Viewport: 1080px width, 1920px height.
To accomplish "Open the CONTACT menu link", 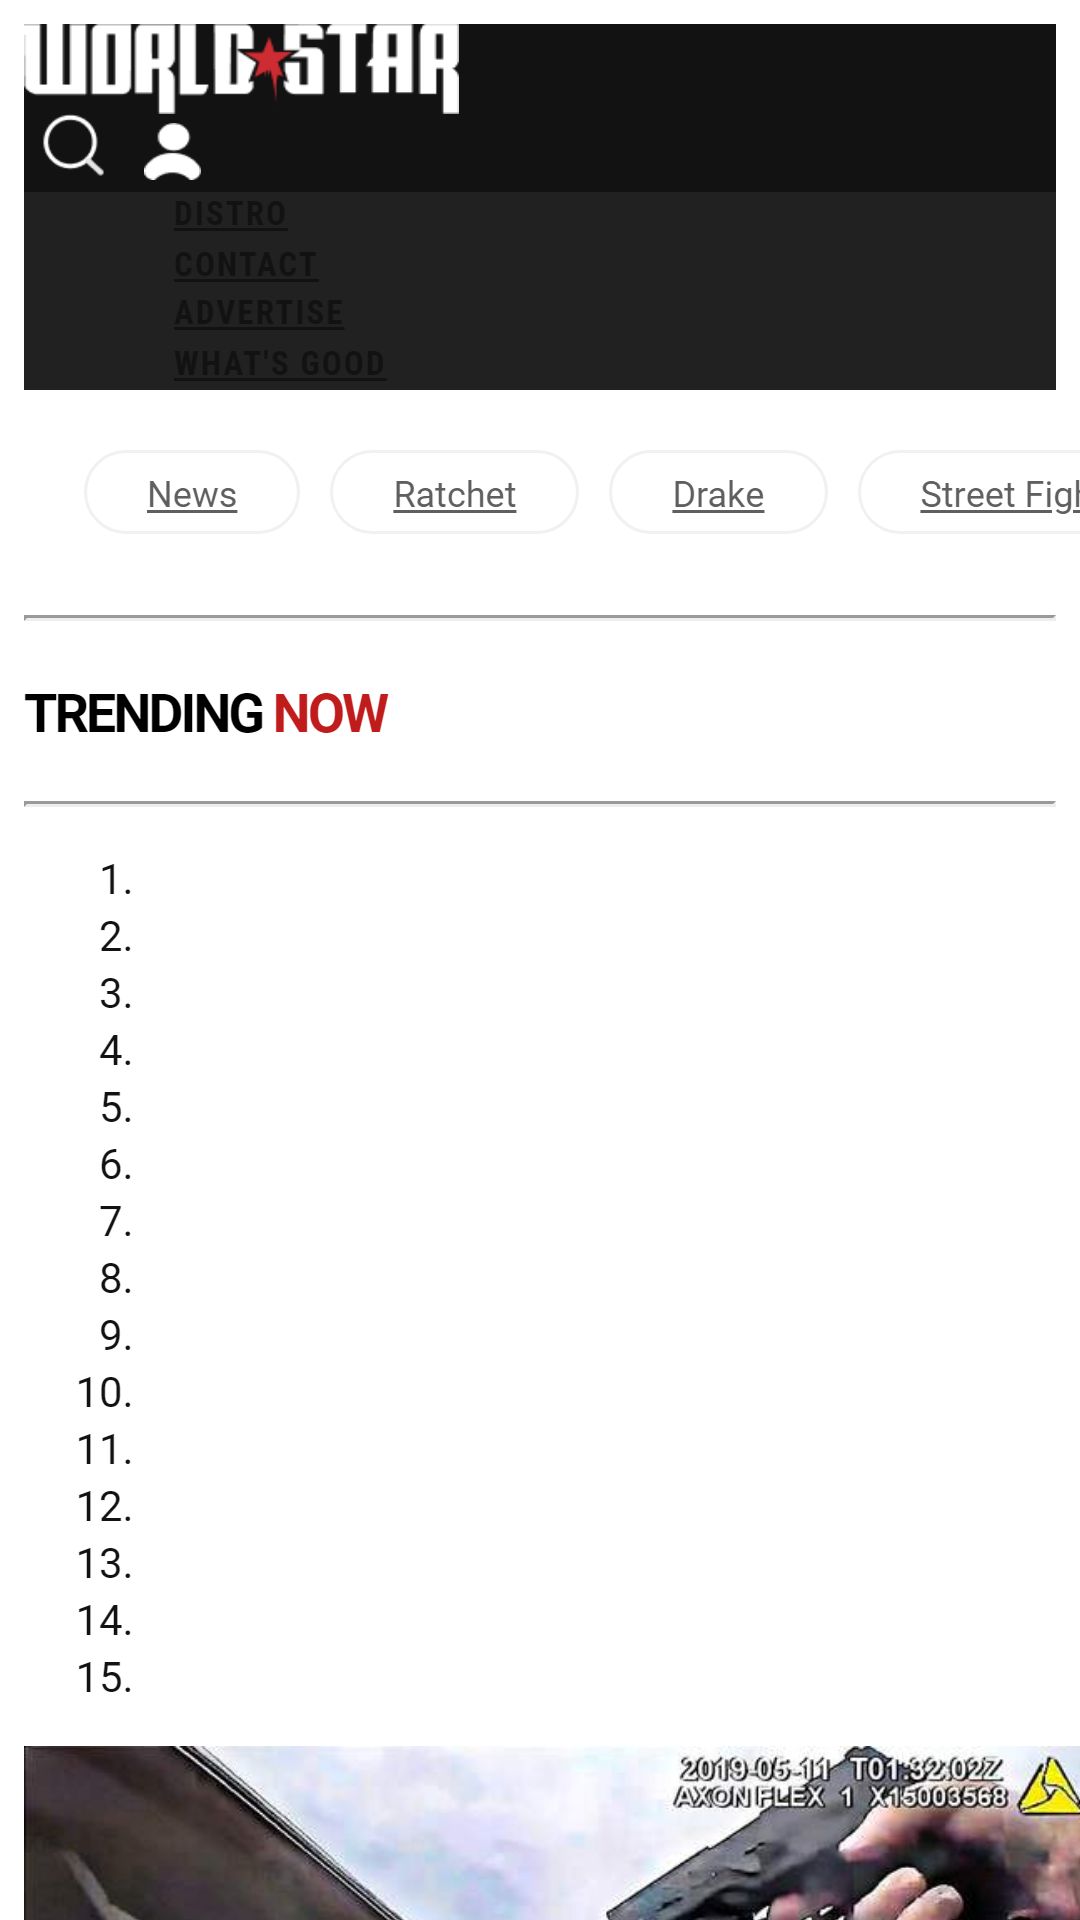I will pyautogui.click(x=246, y=265).
